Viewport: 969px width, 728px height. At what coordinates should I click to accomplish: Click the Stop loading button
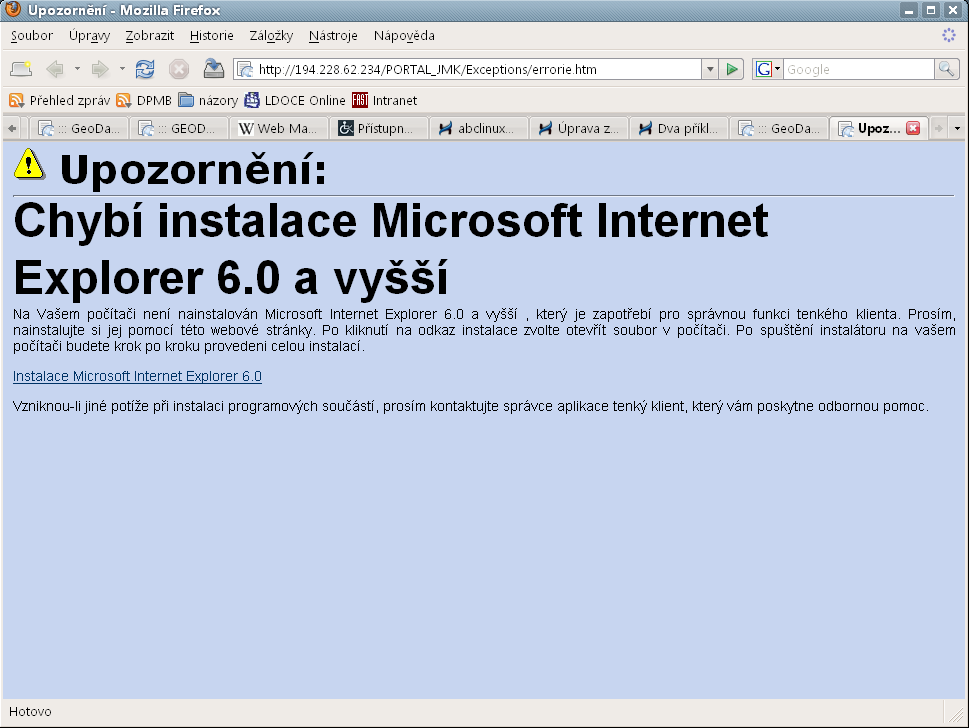[x=179, y=69]
